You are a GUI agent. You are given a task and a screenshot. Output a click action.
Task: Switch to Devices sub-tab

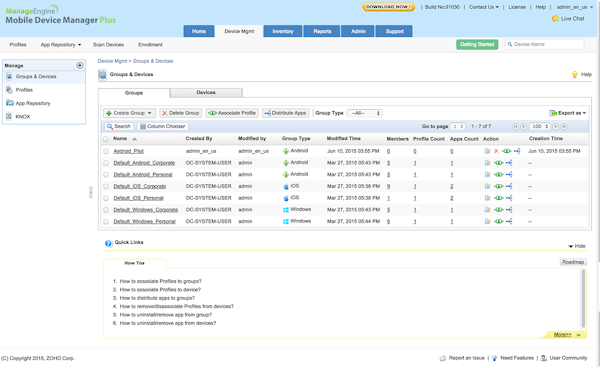tap(206, 93)
